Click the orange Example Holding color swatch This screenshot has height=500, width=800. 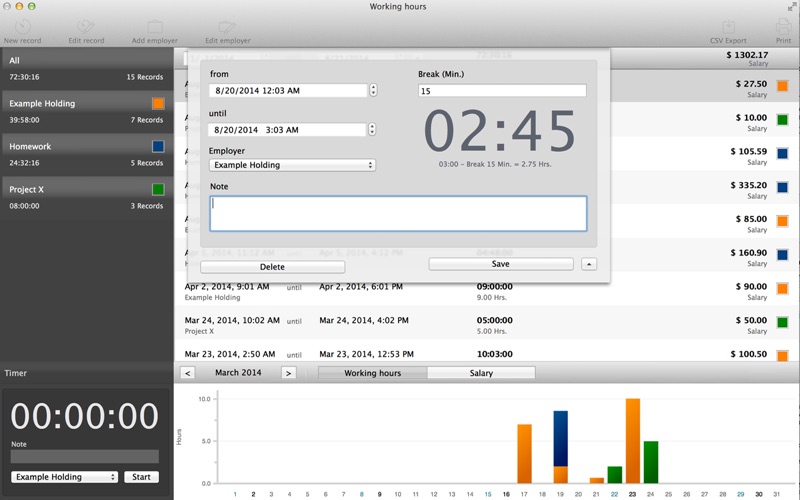point(158,103)
